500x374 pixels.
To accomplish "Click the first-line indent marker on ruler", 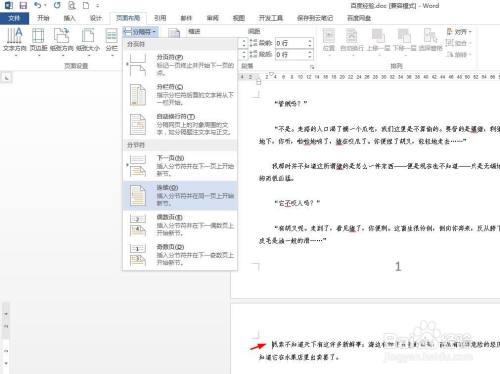I will click(271, 74).
